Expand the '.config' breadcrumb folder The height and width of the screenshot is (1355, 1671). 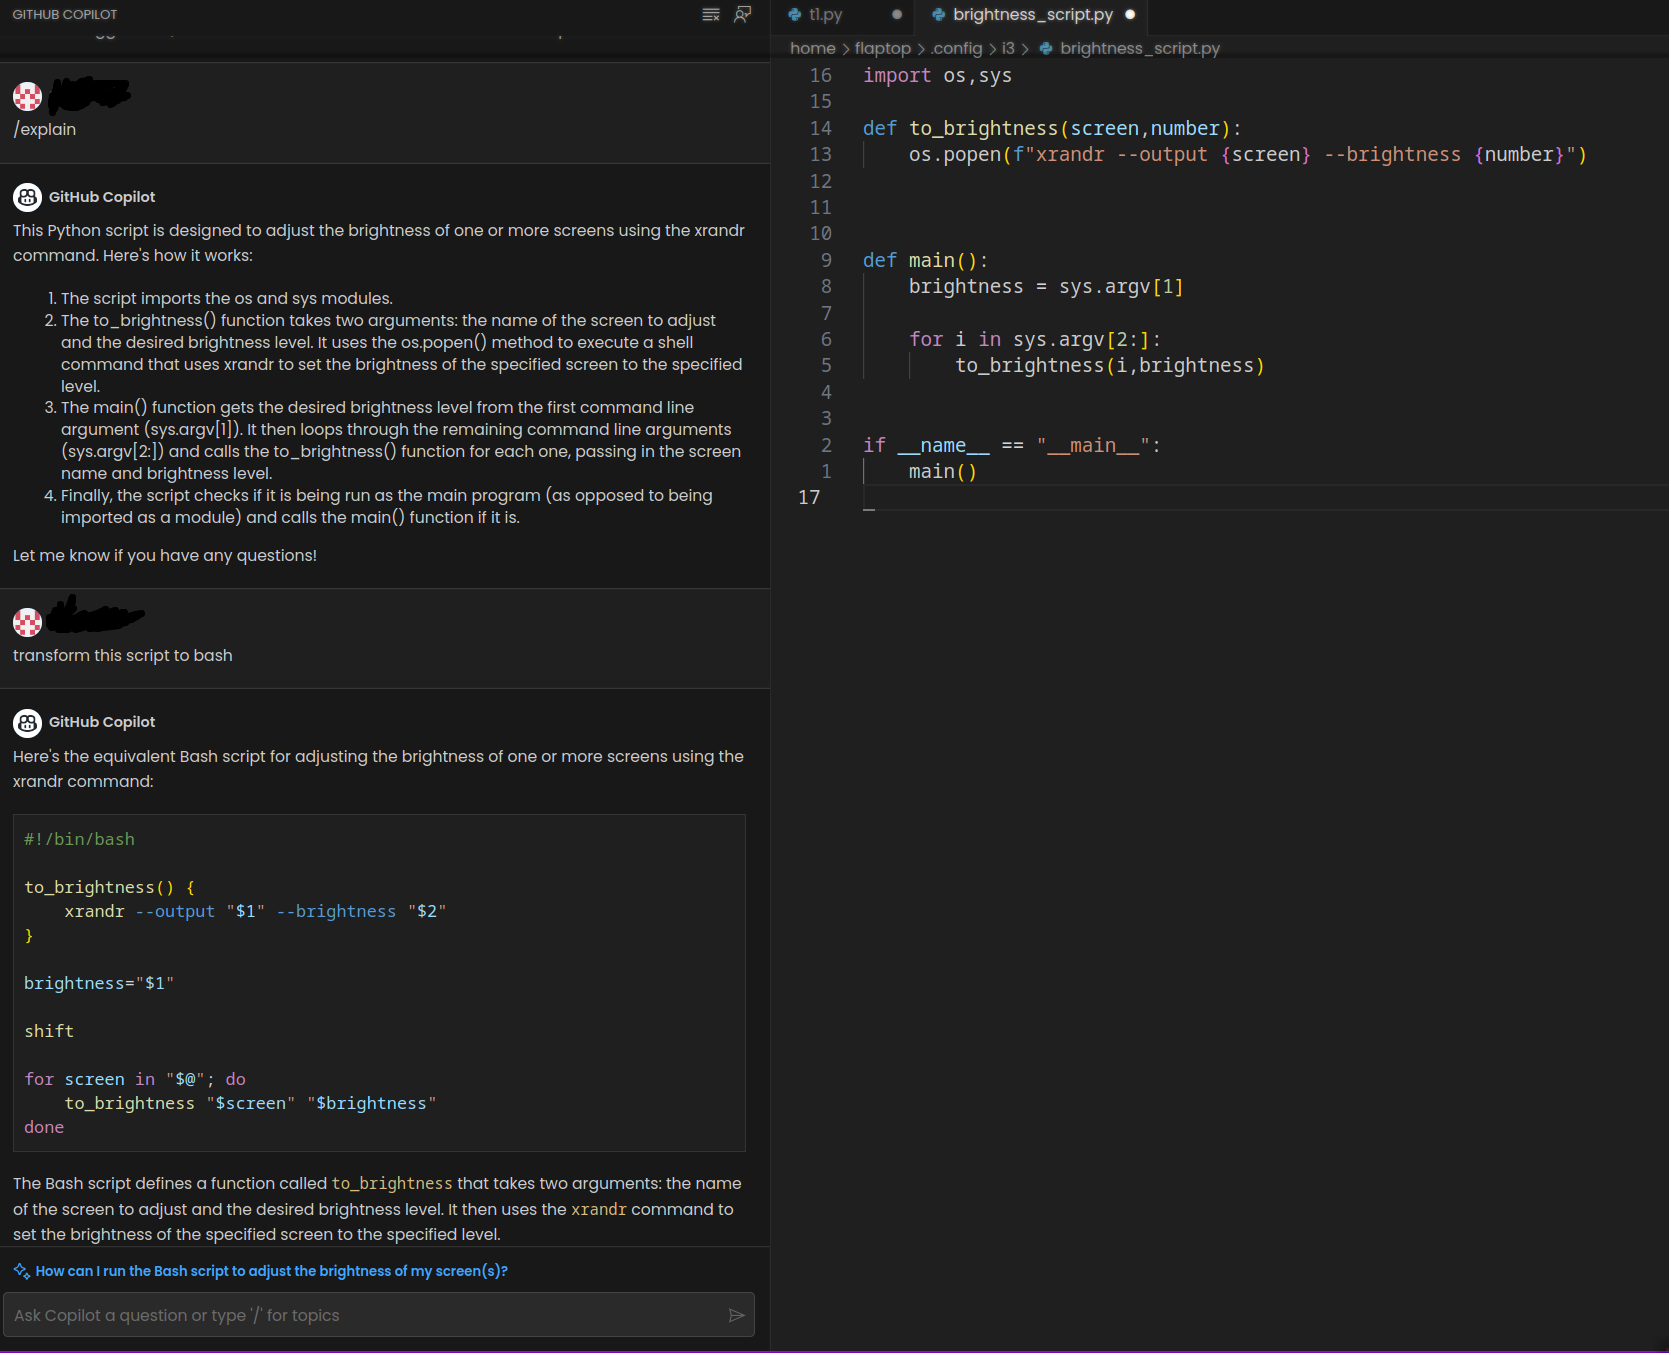click(x=956, y=48)
